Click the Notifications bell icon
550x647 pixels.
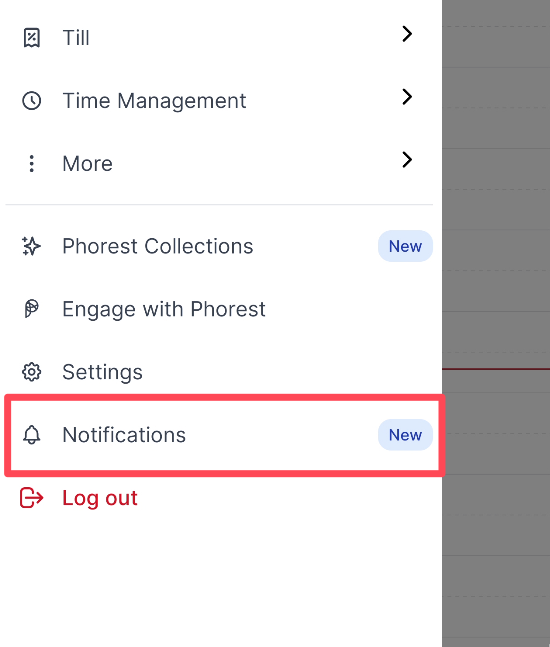pos(31,435)
